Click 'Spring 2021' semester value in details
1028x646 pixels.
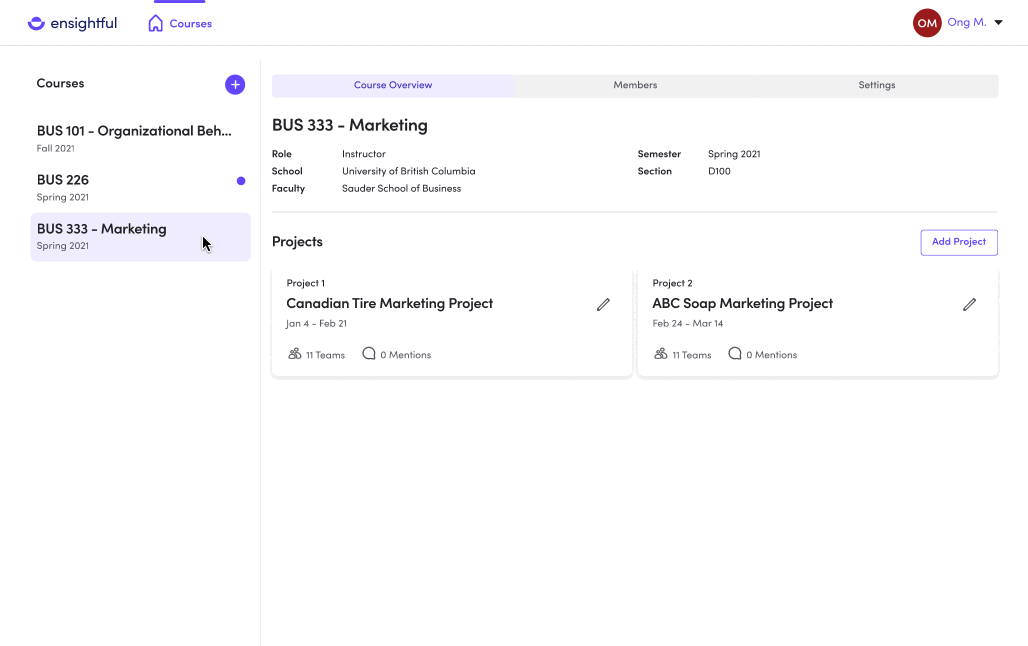(x=734, y=154)
